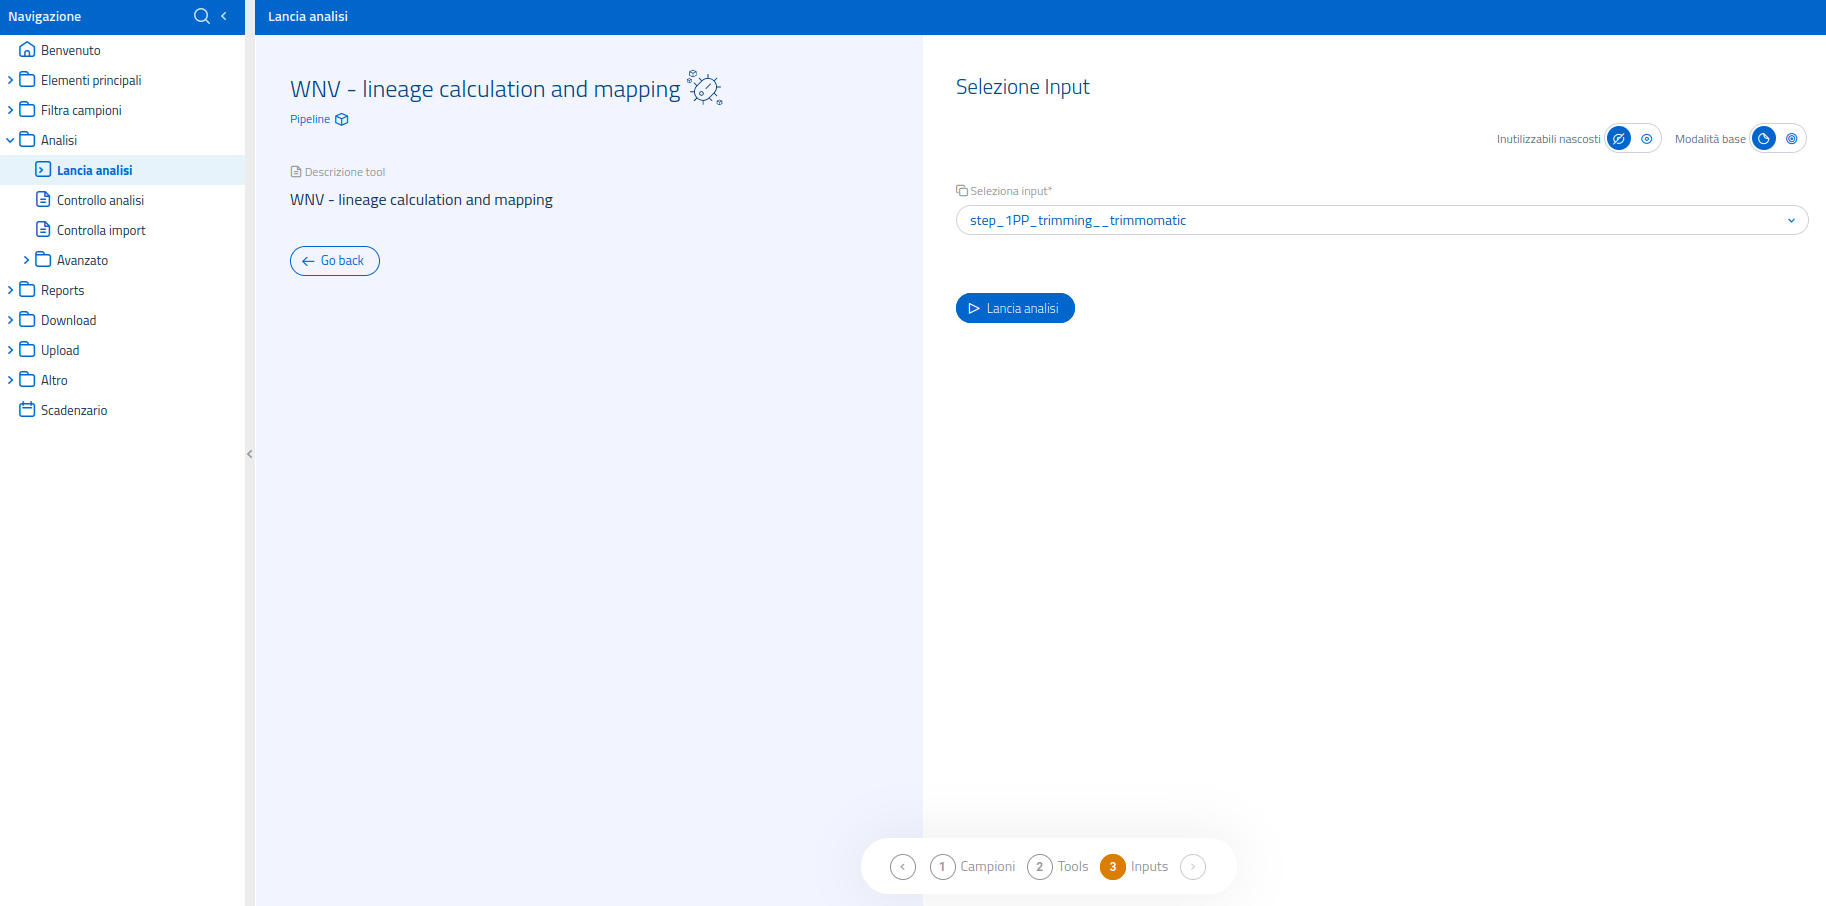Switch to advanced mode with the target icon
Image resolution: width=1826 pixels, height=906 pixels.
(1791, 139)
